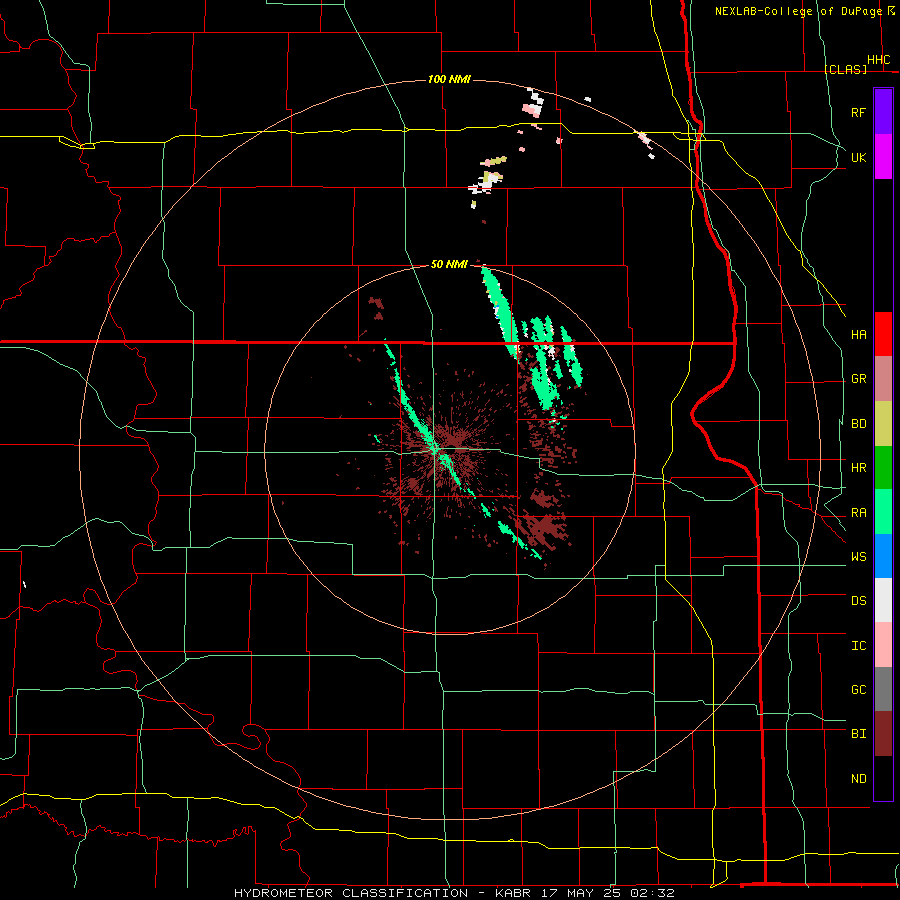This screenshot has height=900, width=900.
Task: Click the 50 NMI range ring label
Action: [x=449, y=264]
